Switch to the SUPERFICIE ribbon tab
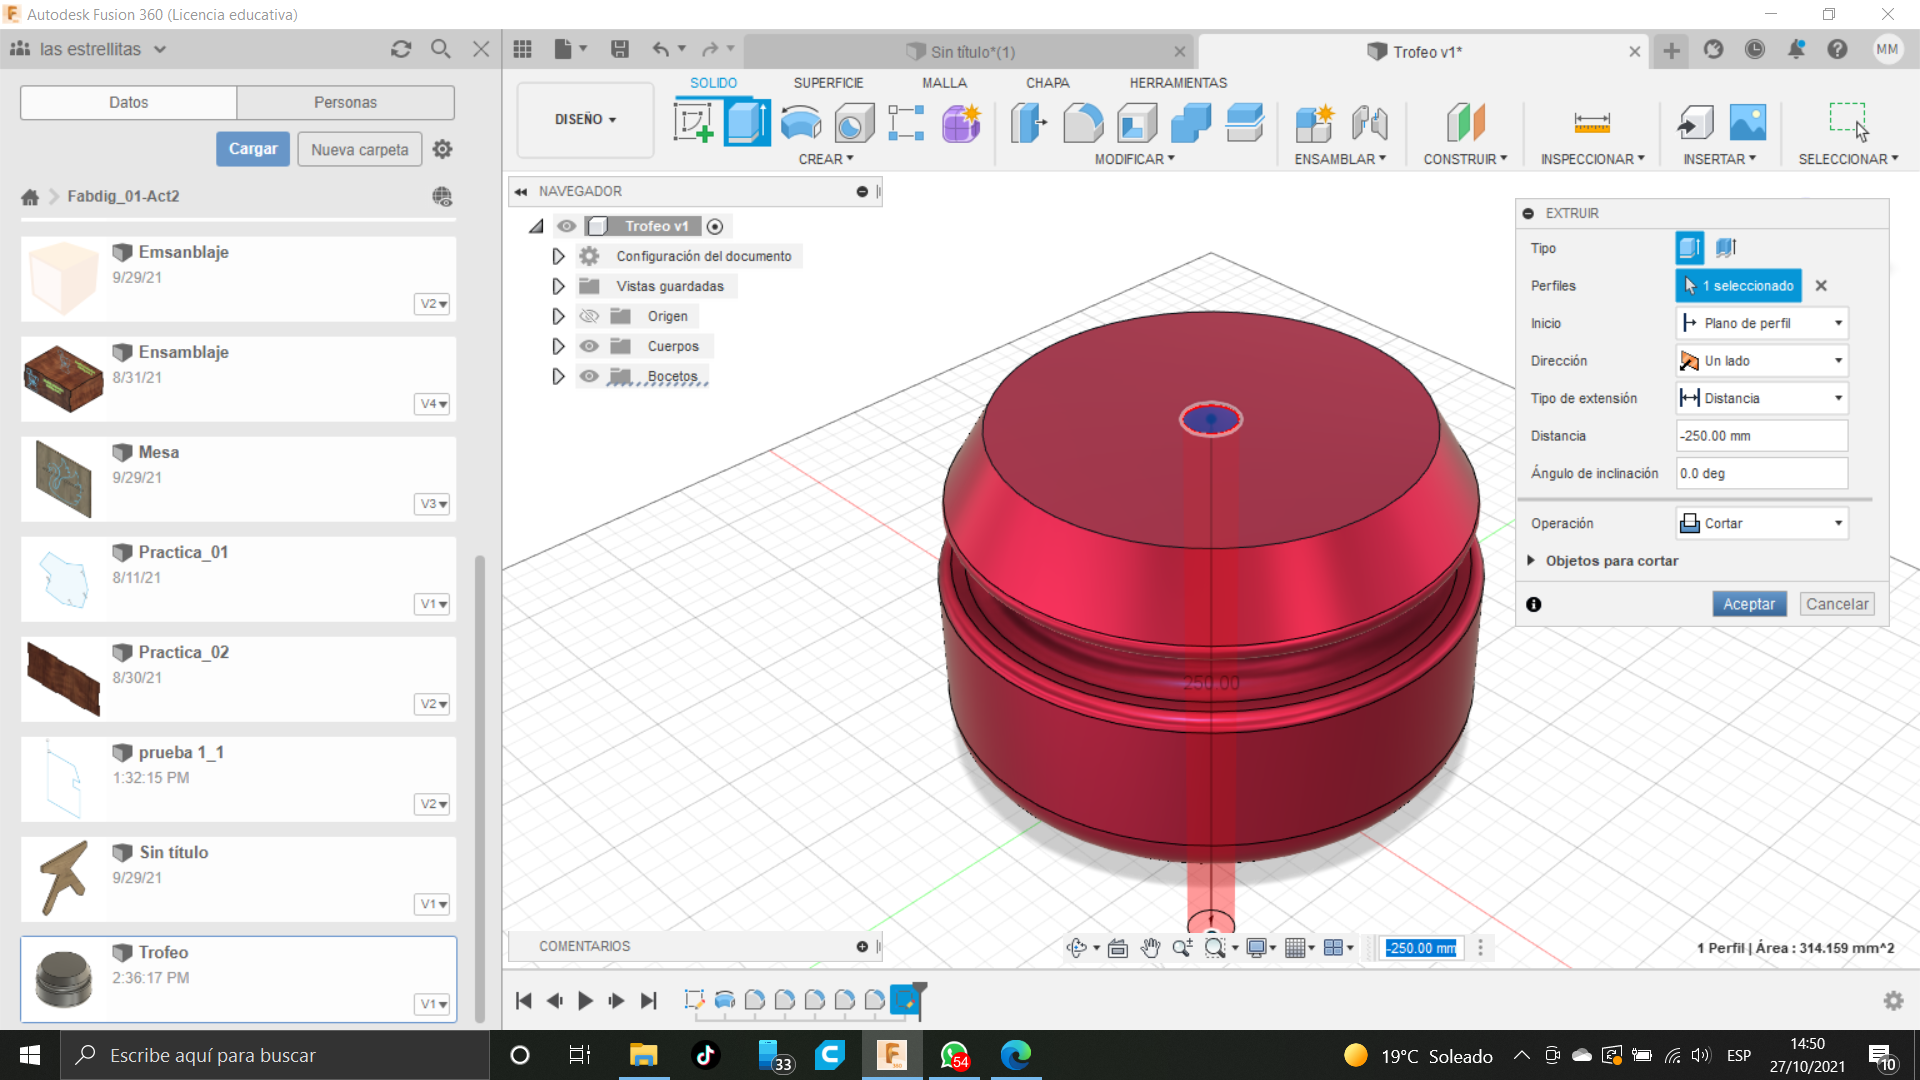1920x1080 pixels. tap(828, 83)
